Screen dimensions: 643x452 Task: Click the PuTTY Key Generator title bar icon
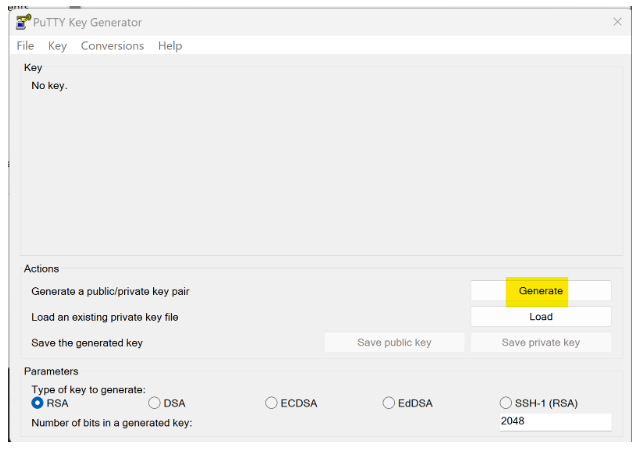(23, 22)
